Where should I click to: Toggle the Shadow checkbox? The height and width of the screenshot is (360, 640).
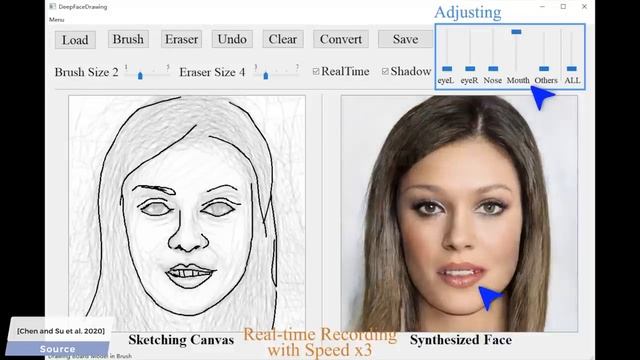pos(385,71)
